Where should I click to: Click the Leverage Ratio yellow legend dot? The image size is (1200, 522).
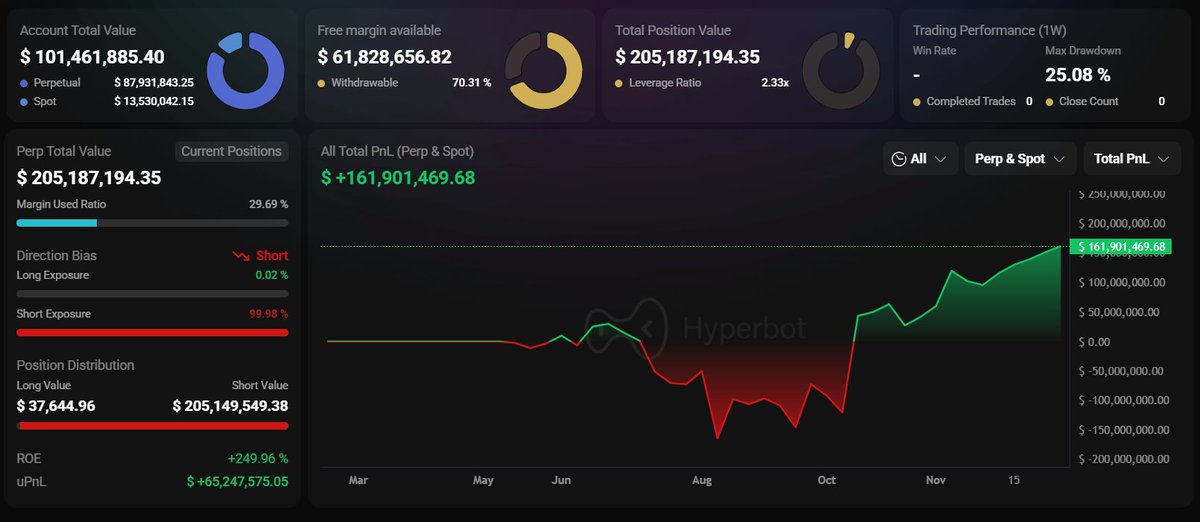click(620, 83)
